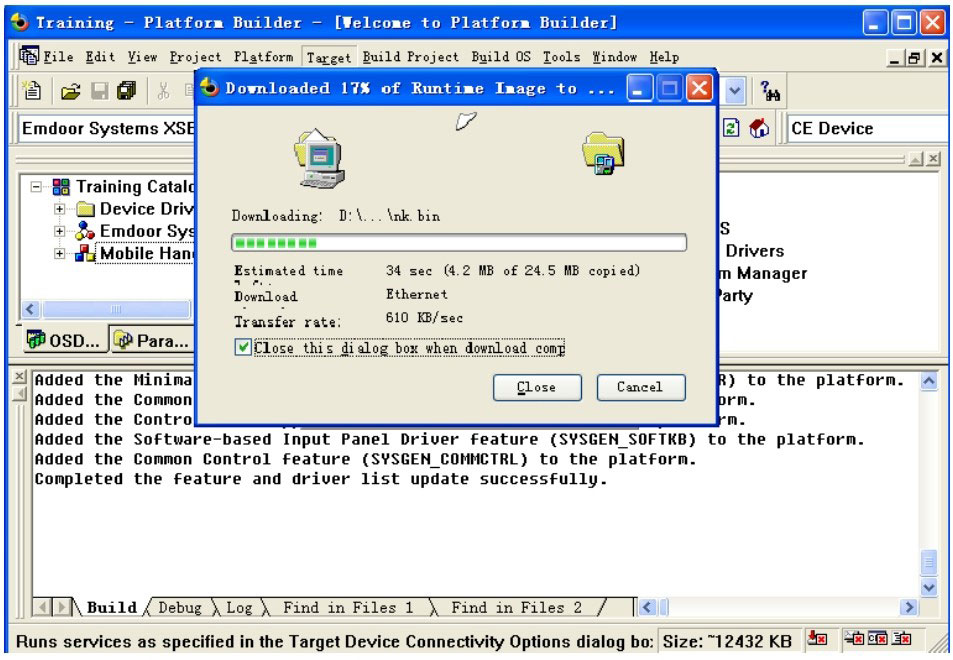Image resolution: width=953 pixels, height=660 pixels.
Task: Click the Training Catalog tree icon
Action: coord(61,187)
